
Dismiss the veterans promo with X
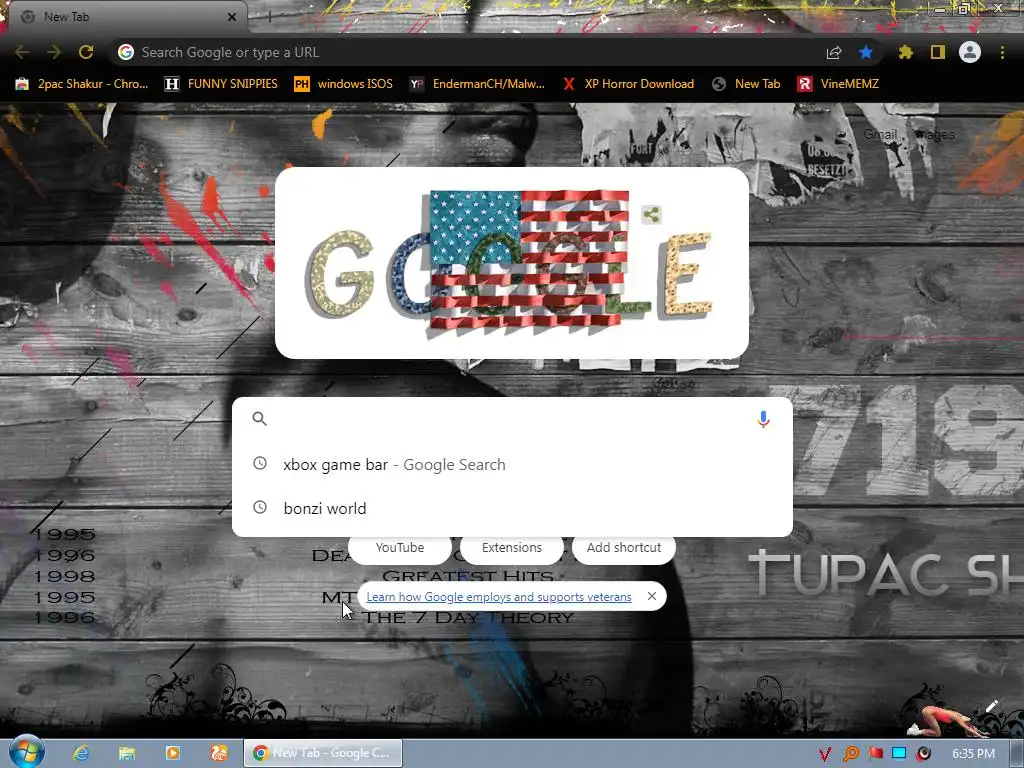click(652, 596)
